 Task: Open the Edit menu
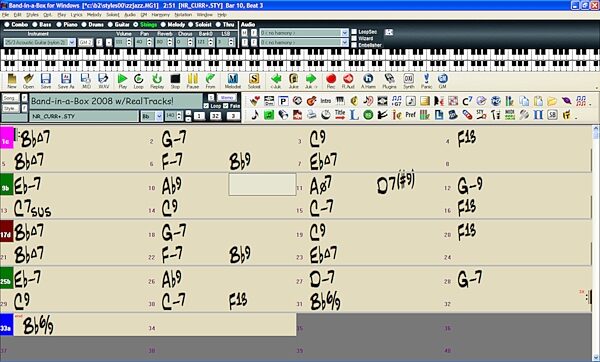point(18,15)
